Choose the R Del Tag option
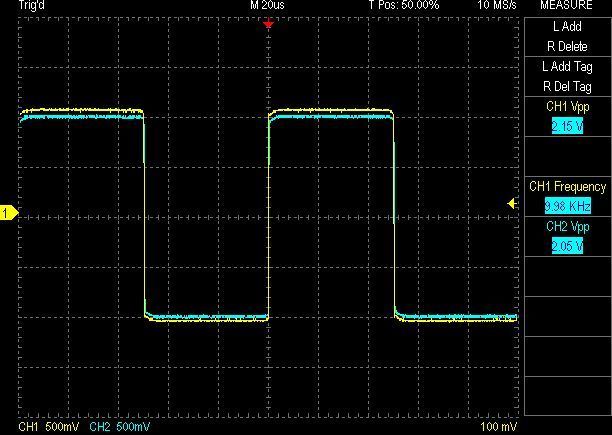 (567, 86)
